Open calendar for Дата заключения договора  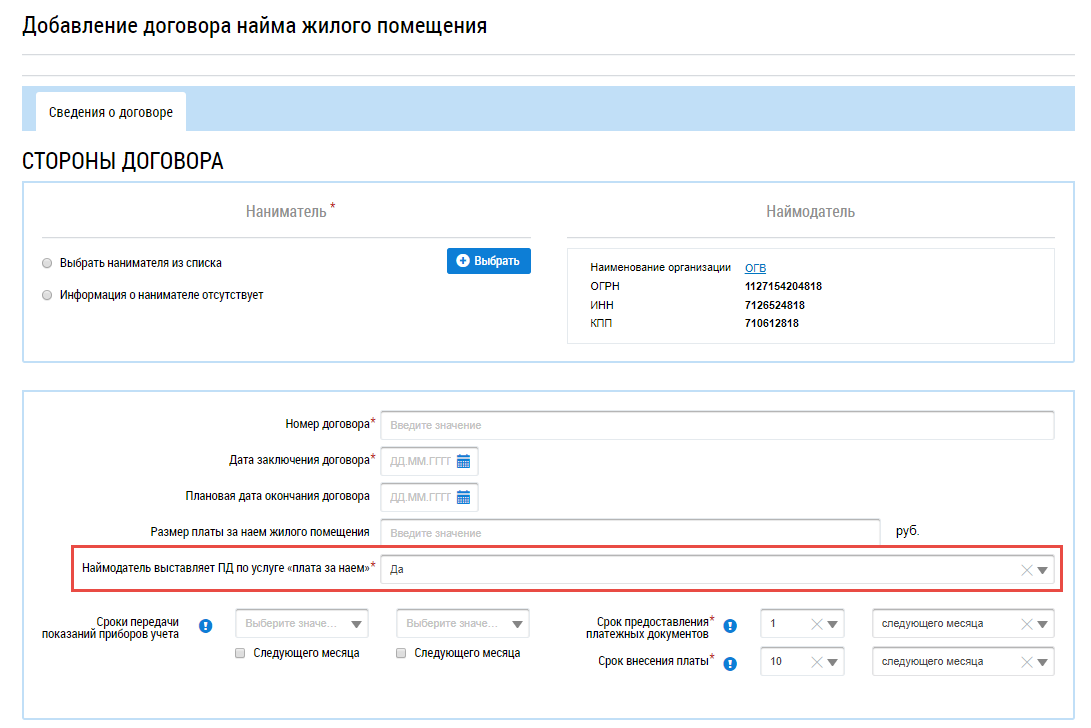(x=463, y=461)
